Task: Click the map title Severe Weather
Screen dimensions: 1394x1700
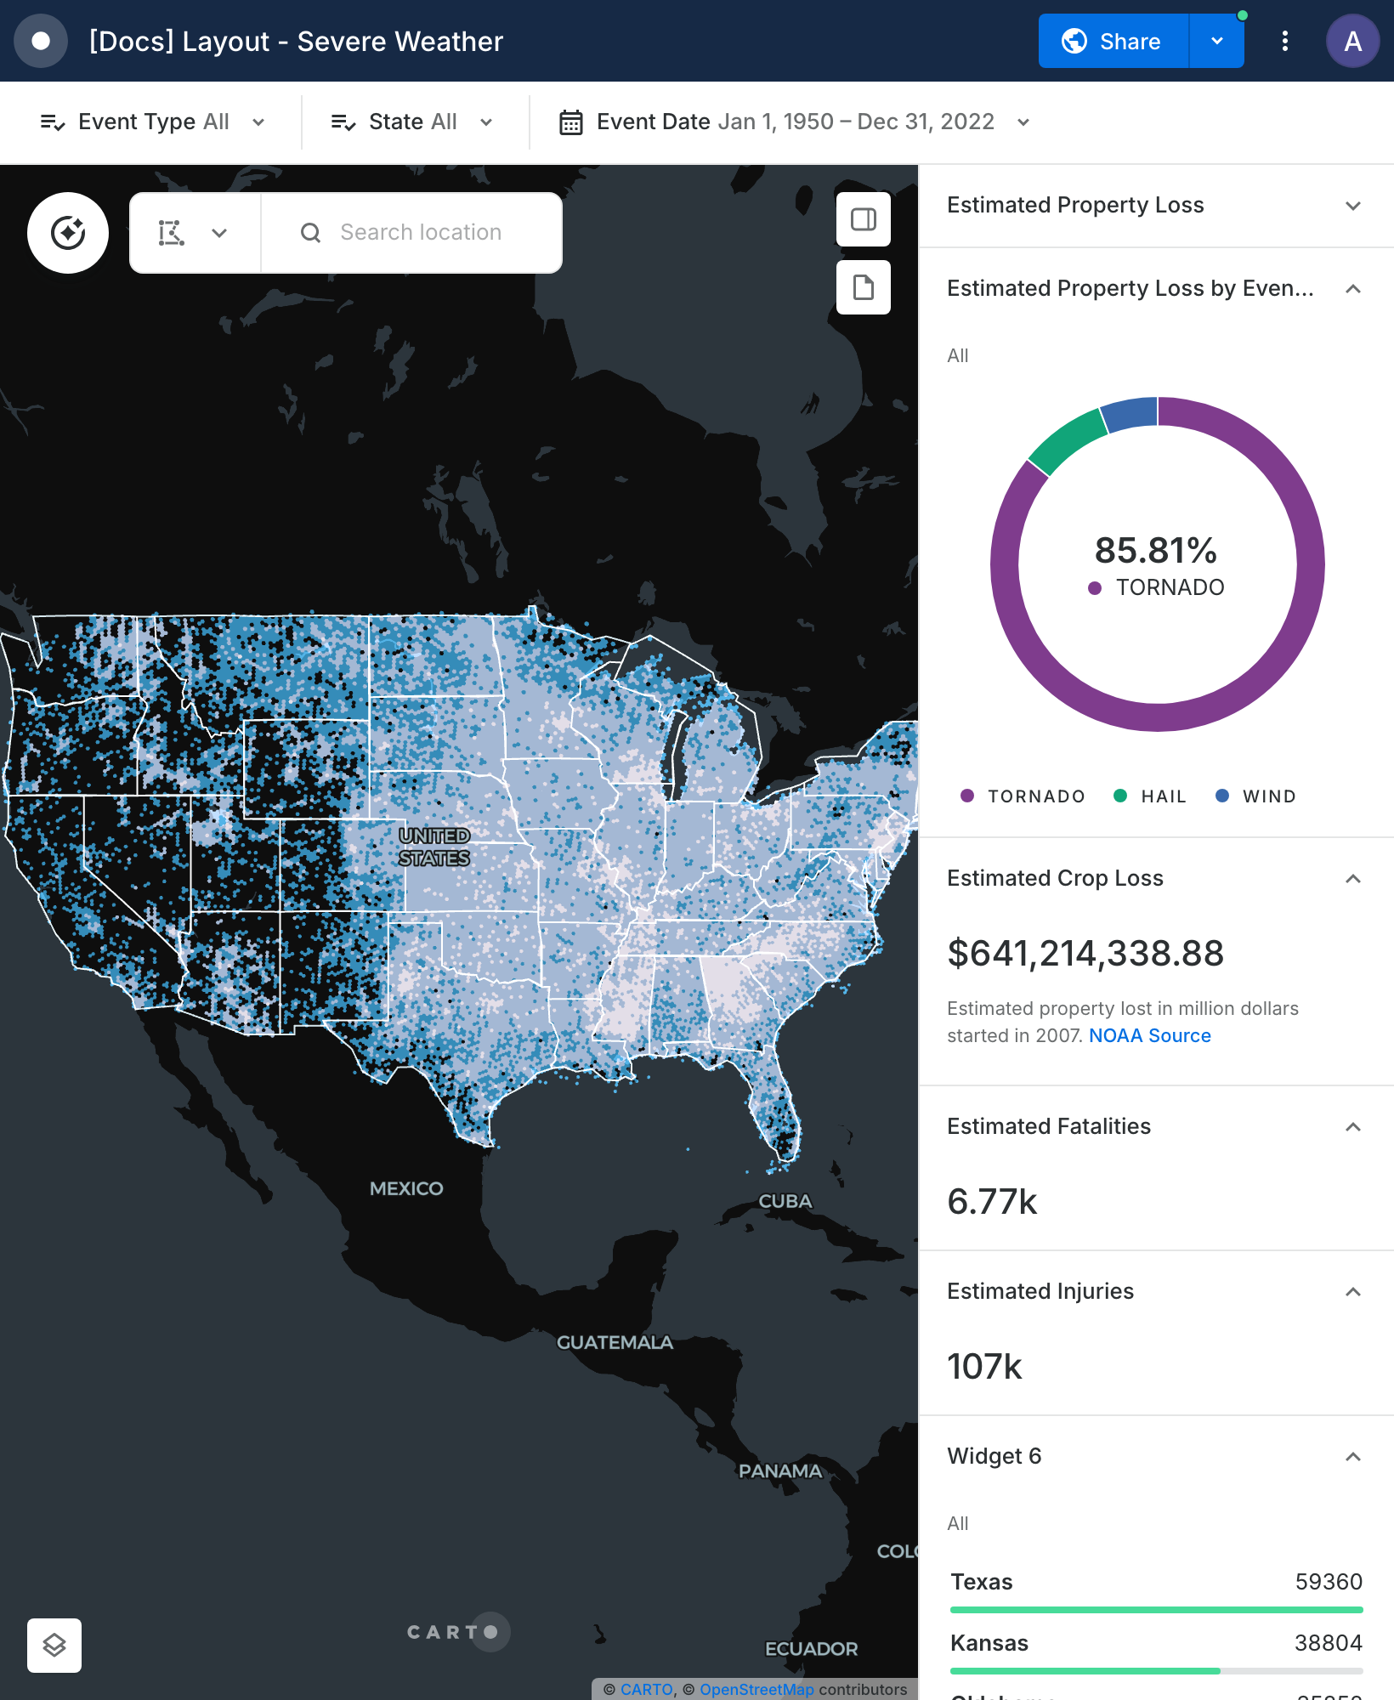Action: 296,41
